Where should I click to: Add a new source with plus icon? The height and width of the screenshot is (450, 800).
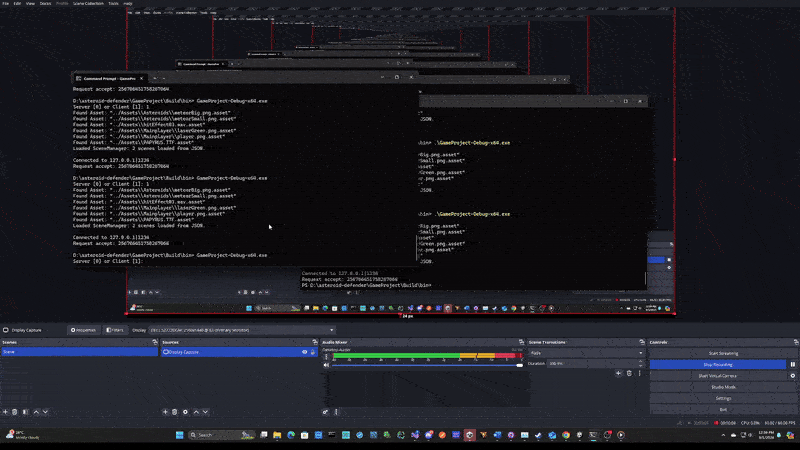click(165, 412)
